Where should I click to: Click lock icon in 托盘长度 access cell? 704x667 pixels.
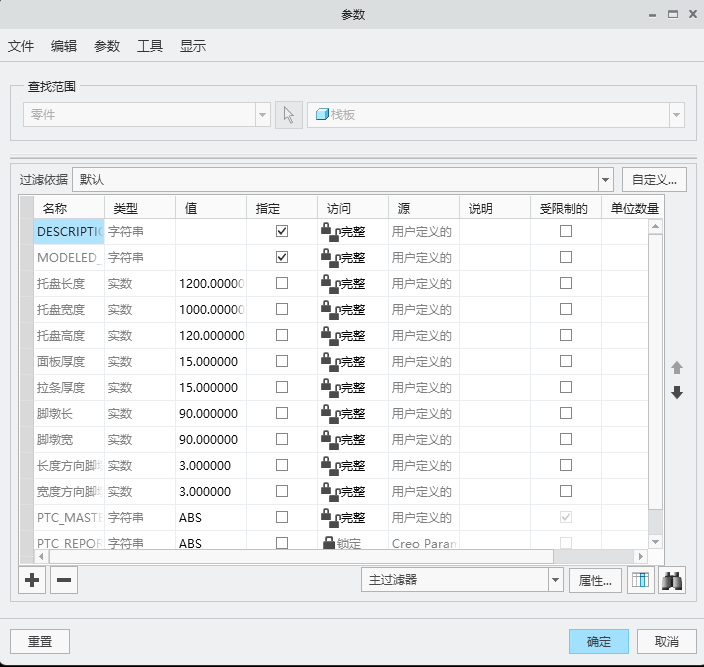tap(327, 283)
